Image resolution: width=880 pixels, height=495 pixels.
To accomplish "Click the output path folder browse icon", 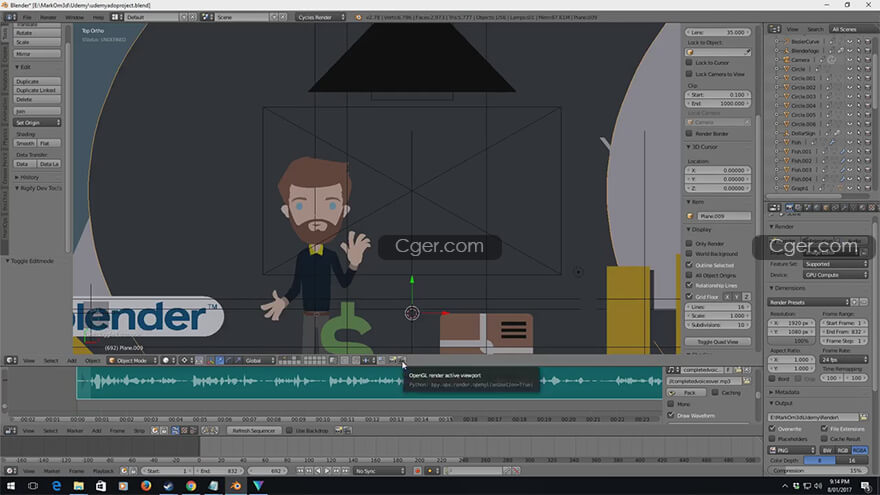I will 863,418.
